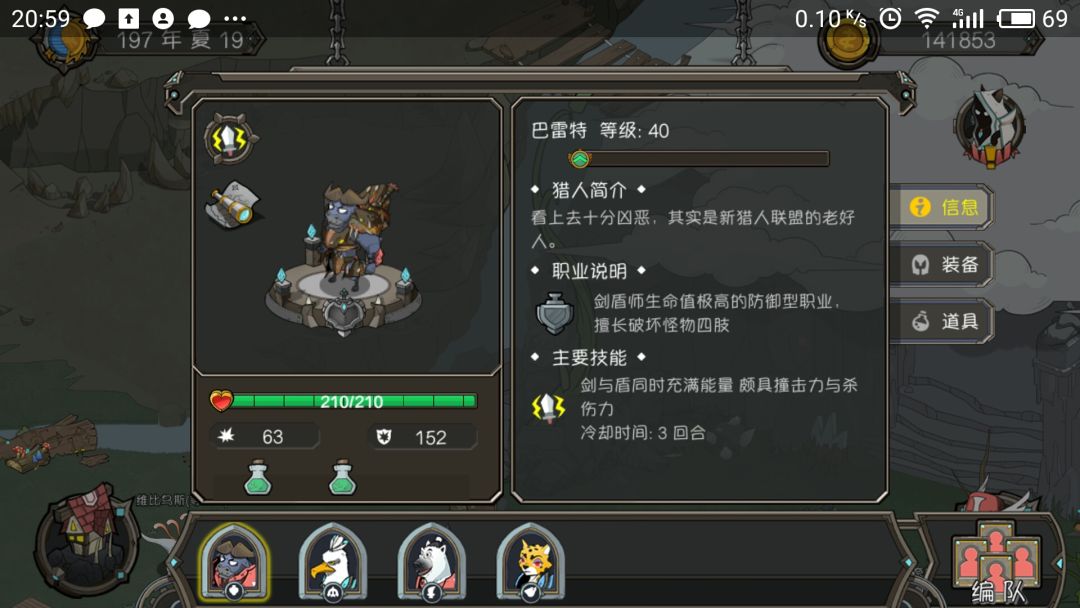Tap the lightning sword skill icon
Screen dimensions: 1080x608
230,139
